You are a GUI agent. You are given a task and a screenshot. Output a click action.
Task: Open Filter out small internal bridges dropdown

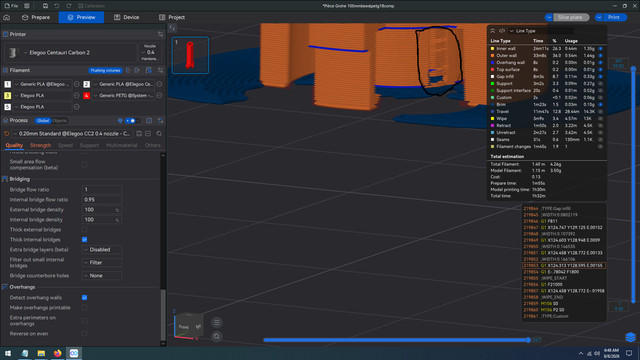(x=102, y=262)
